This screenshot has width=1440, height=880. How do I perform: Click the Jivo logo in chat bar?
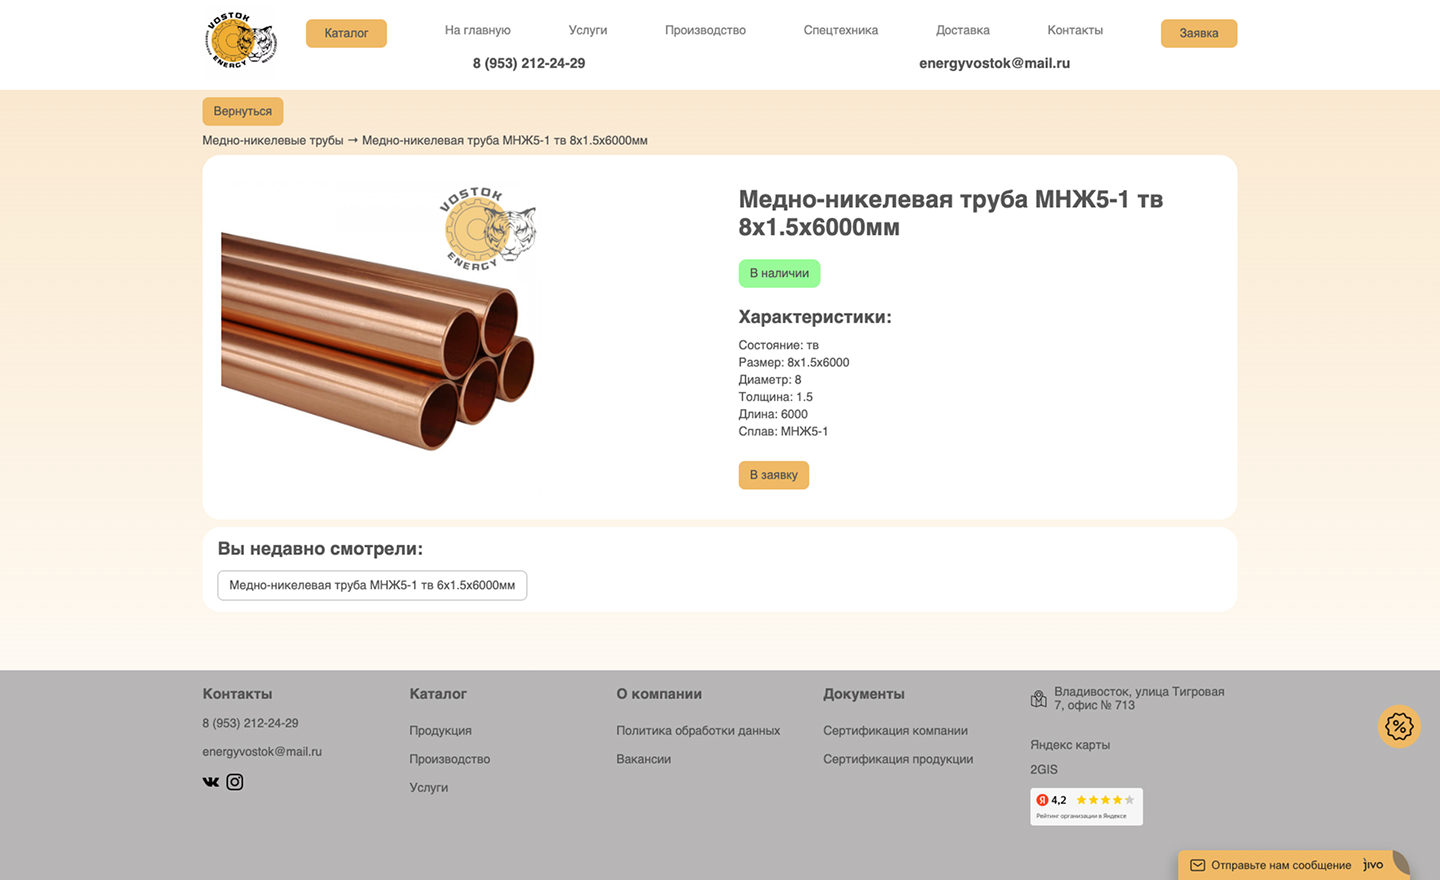coord(1371,865)
